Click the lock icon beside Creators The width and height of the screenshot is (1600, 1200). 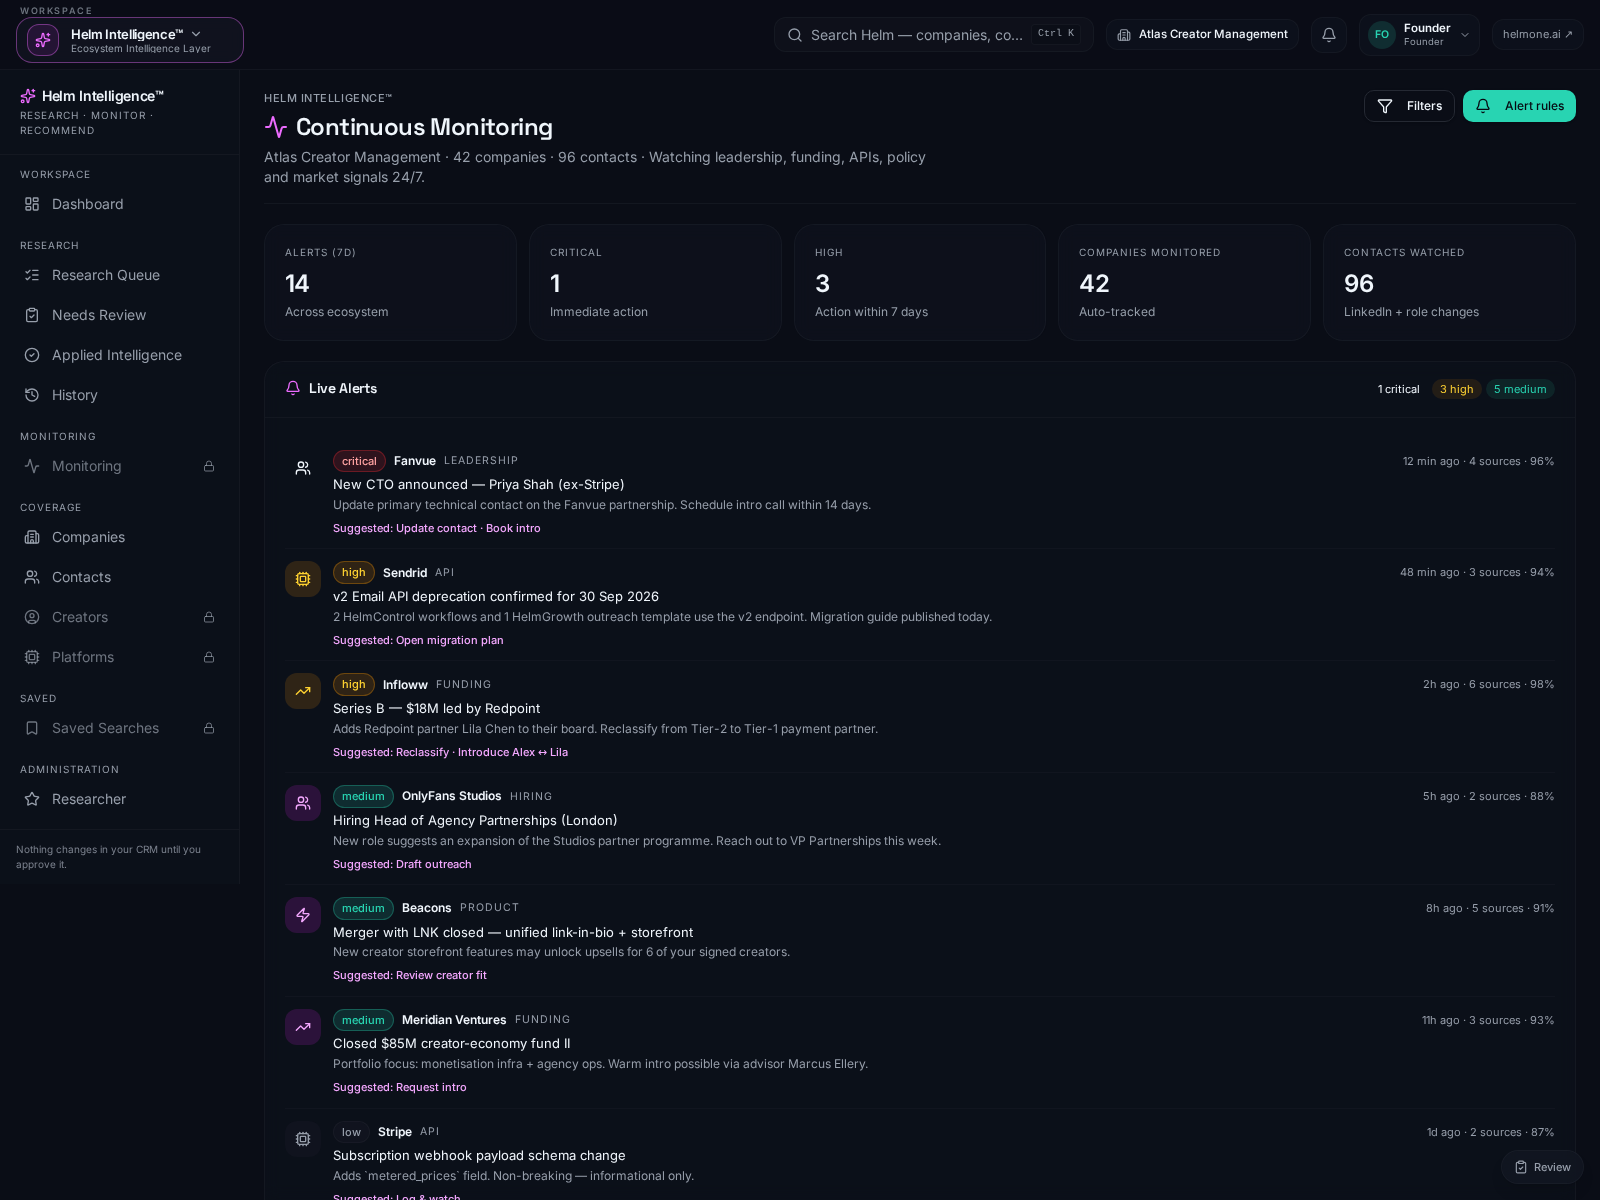(x=209, y=617)
